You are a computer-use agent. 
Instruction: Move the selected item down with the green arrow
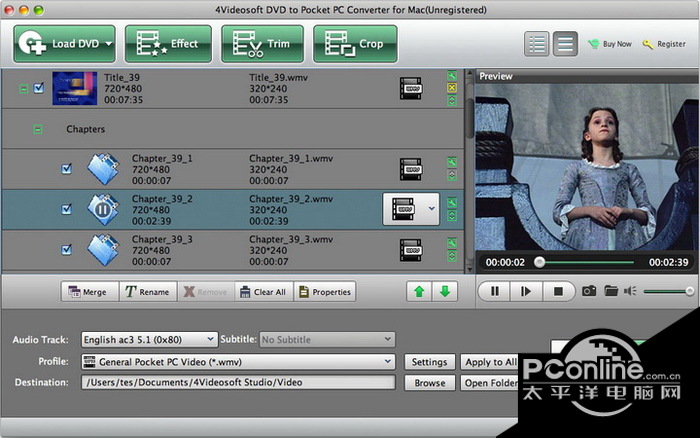click(x=444, y=291)
